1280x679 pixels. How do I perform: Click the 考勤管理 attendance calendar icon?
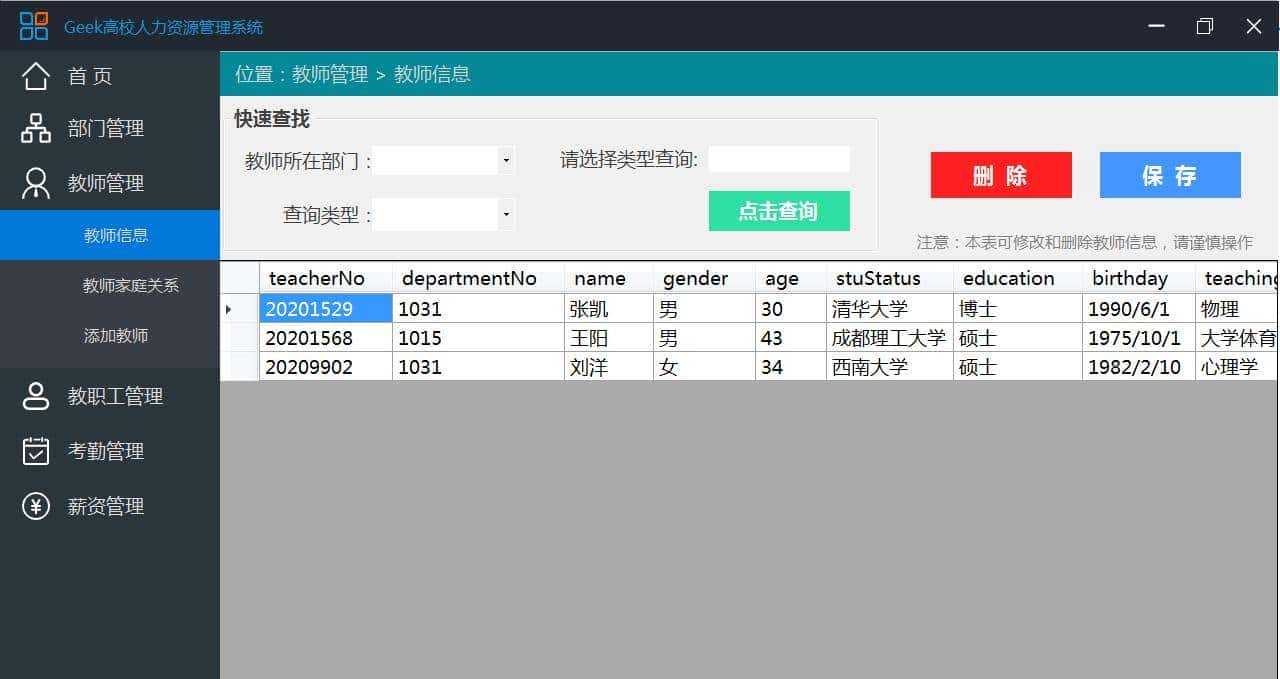point(35,451)
